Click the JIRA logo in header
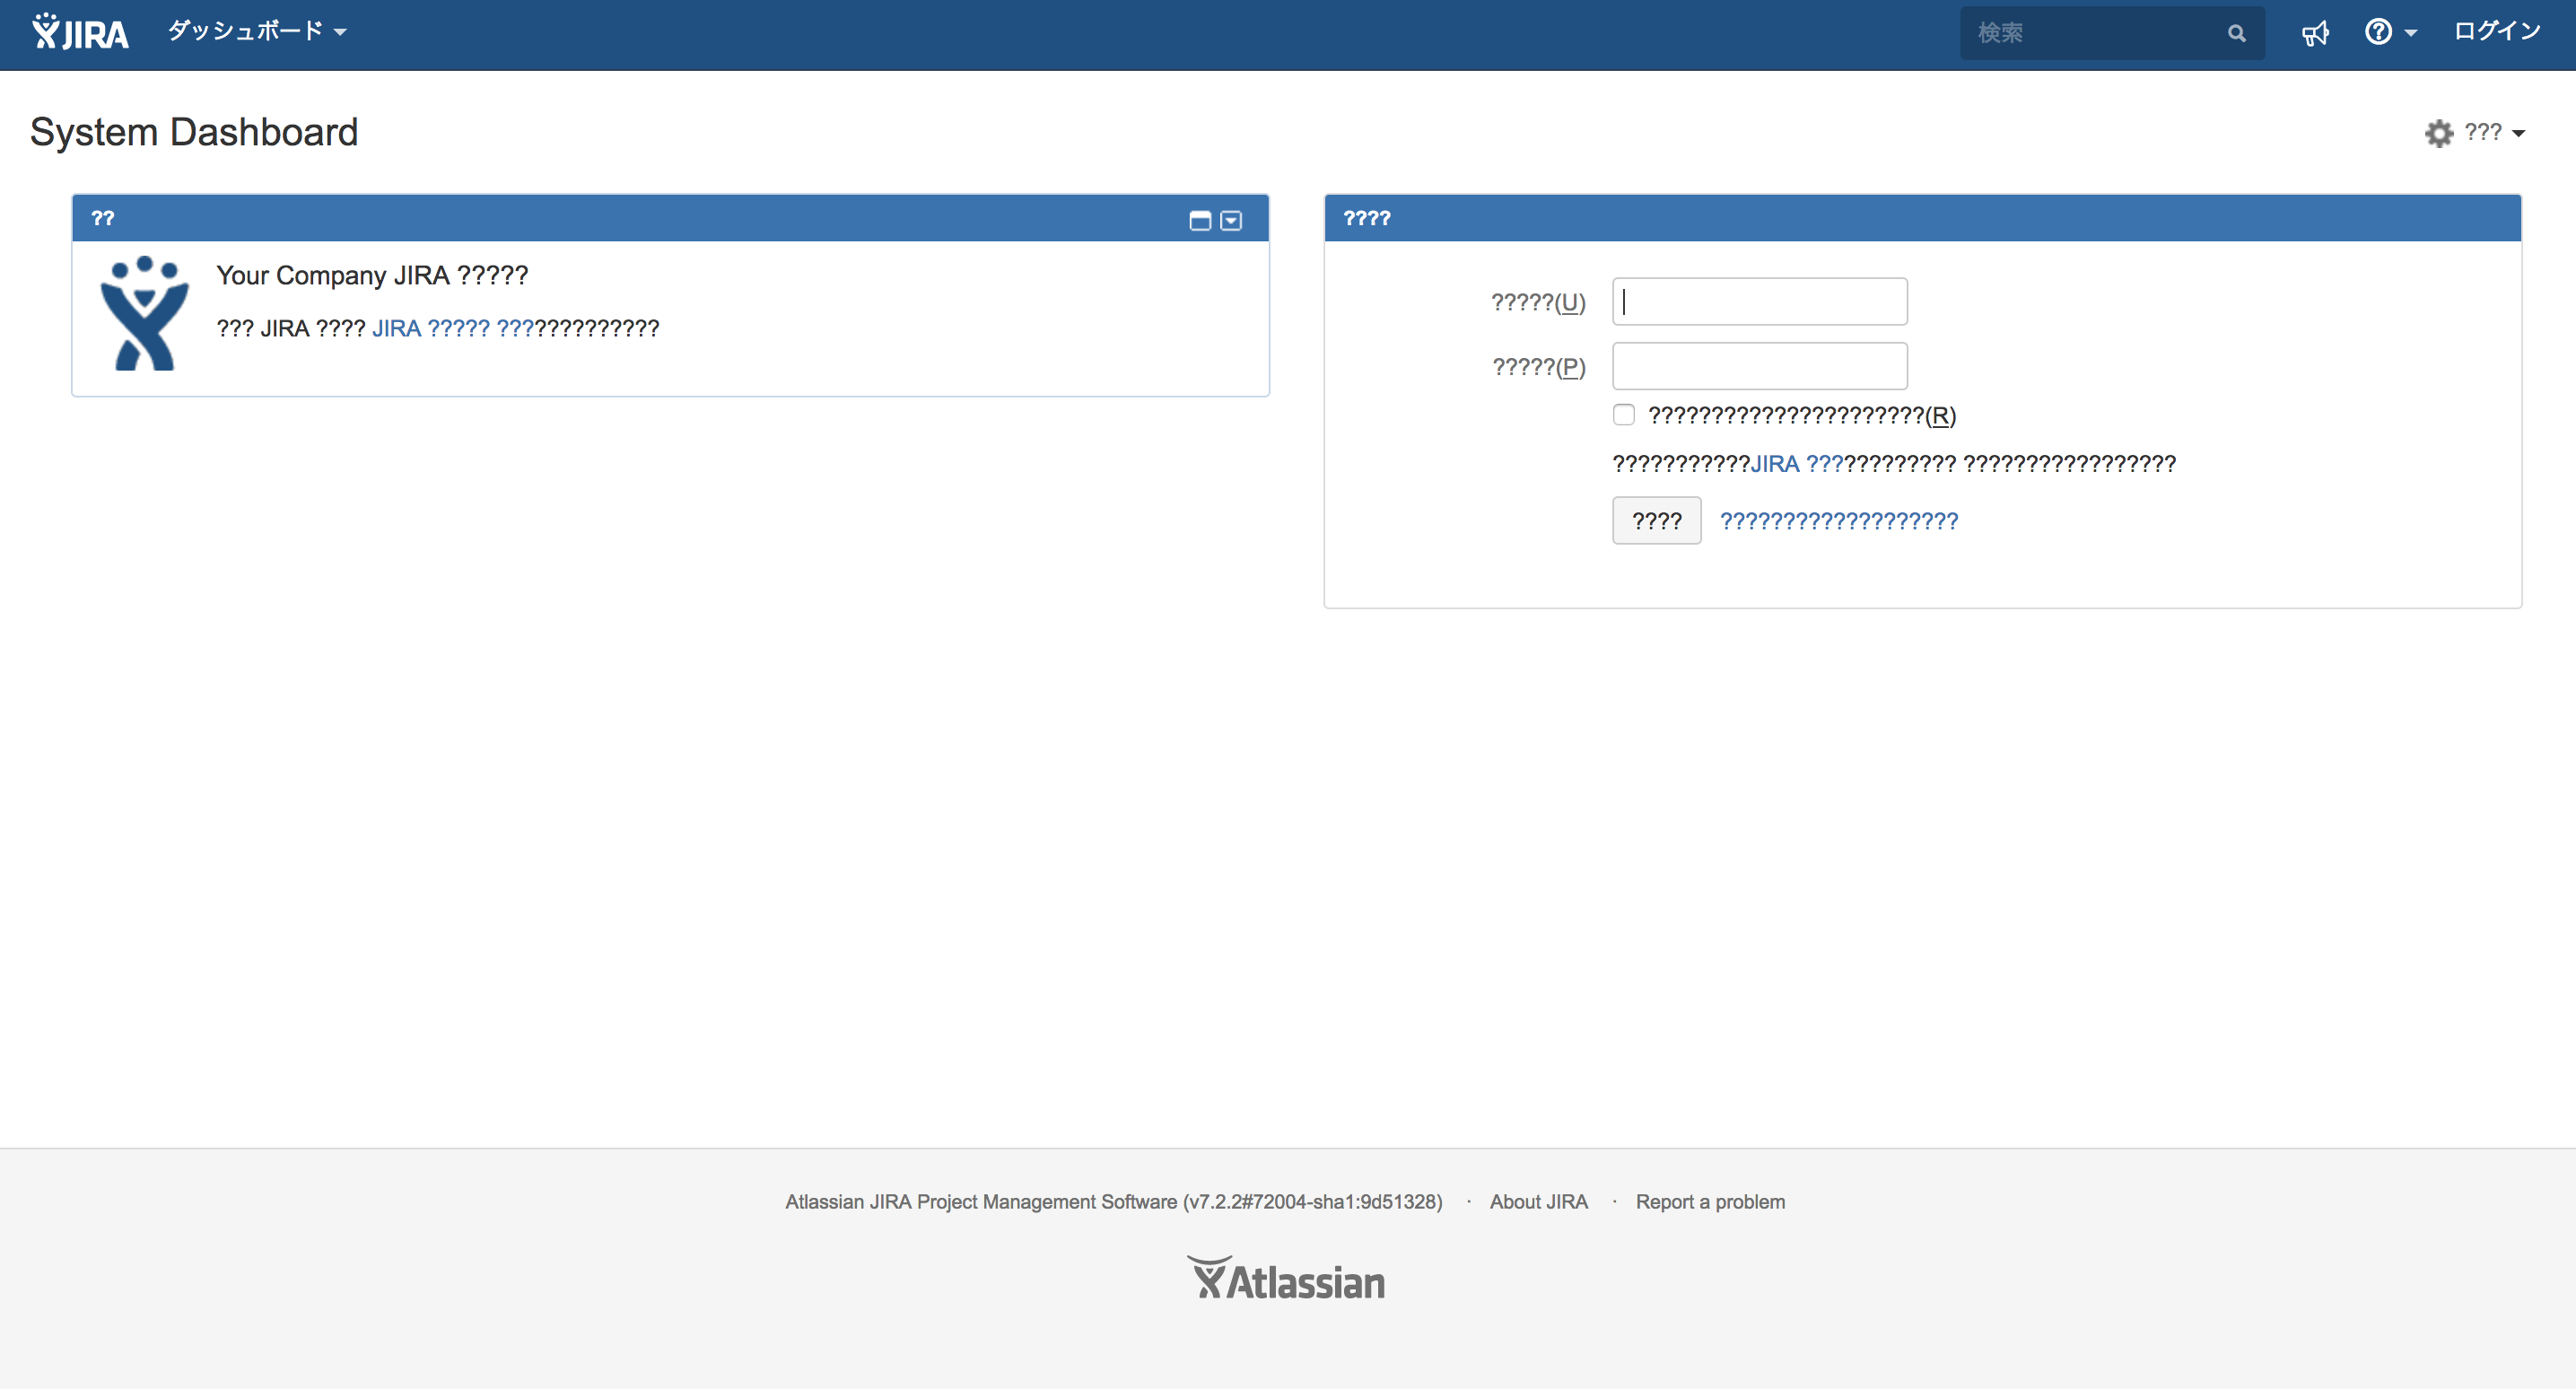The image size is (2576, 1389). point(80,32)
